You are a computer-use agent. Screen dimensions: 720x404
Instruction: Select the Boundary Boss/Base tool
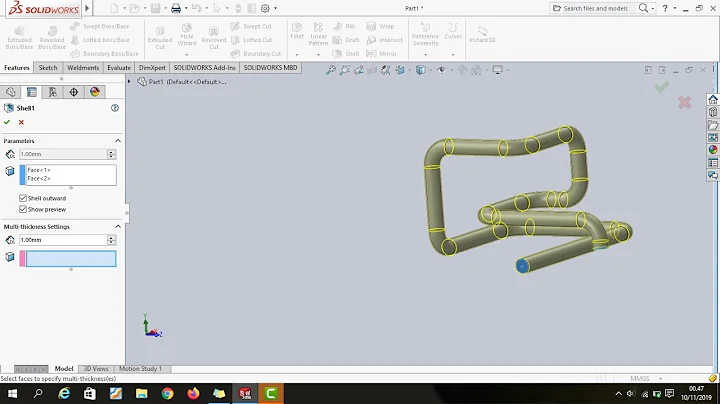(104, 54)
